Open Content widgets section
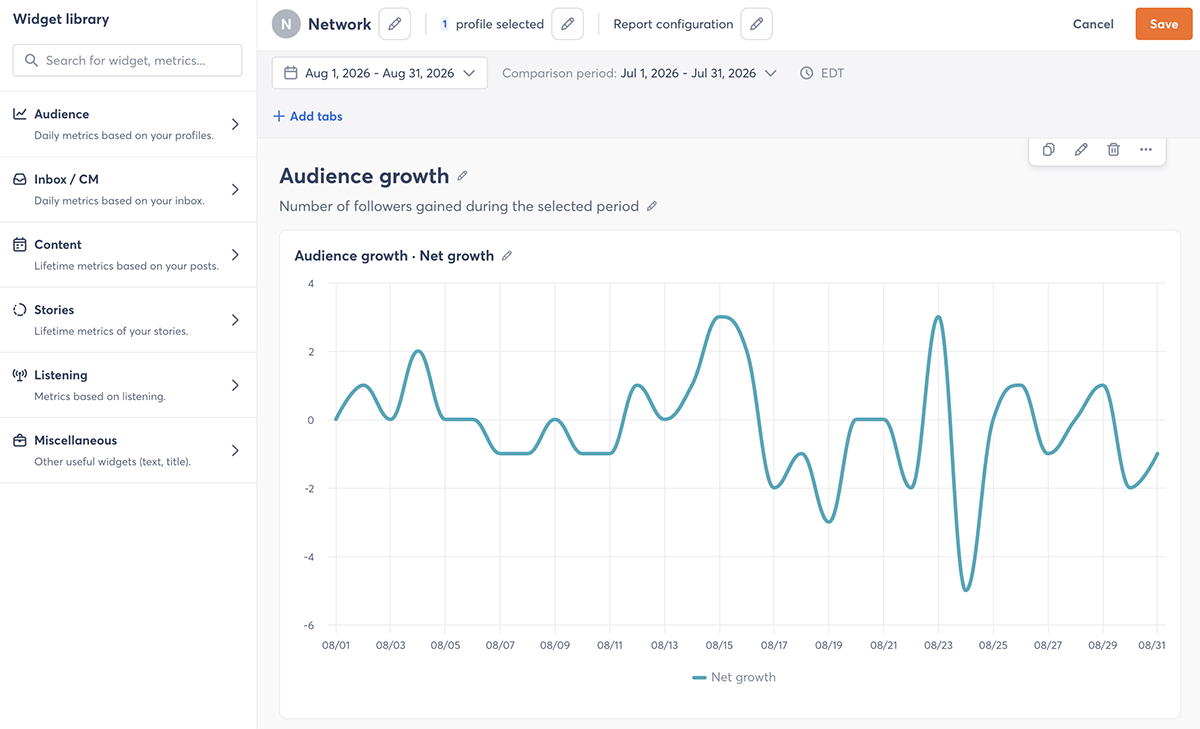The width and height of the screenshot is (1200, 729). coord(128,255)
